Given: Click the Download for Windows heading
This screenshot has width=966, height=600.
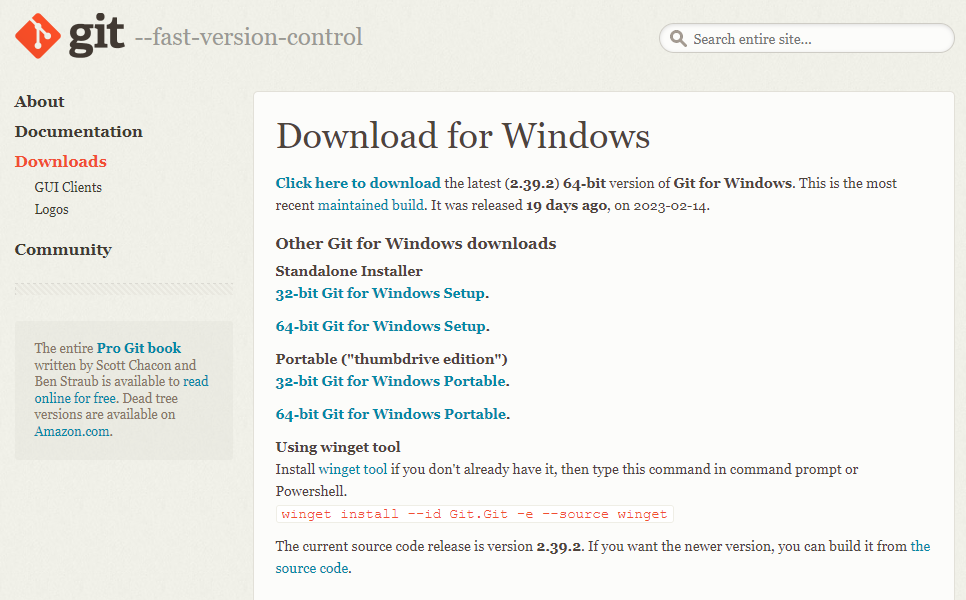Looking at the screenshot, I should [x=463, y=136].
